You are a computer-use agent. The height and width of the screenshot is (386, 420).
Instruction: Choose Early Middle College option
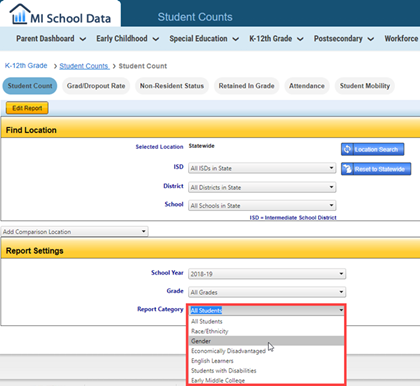click(x=266, y=380)
